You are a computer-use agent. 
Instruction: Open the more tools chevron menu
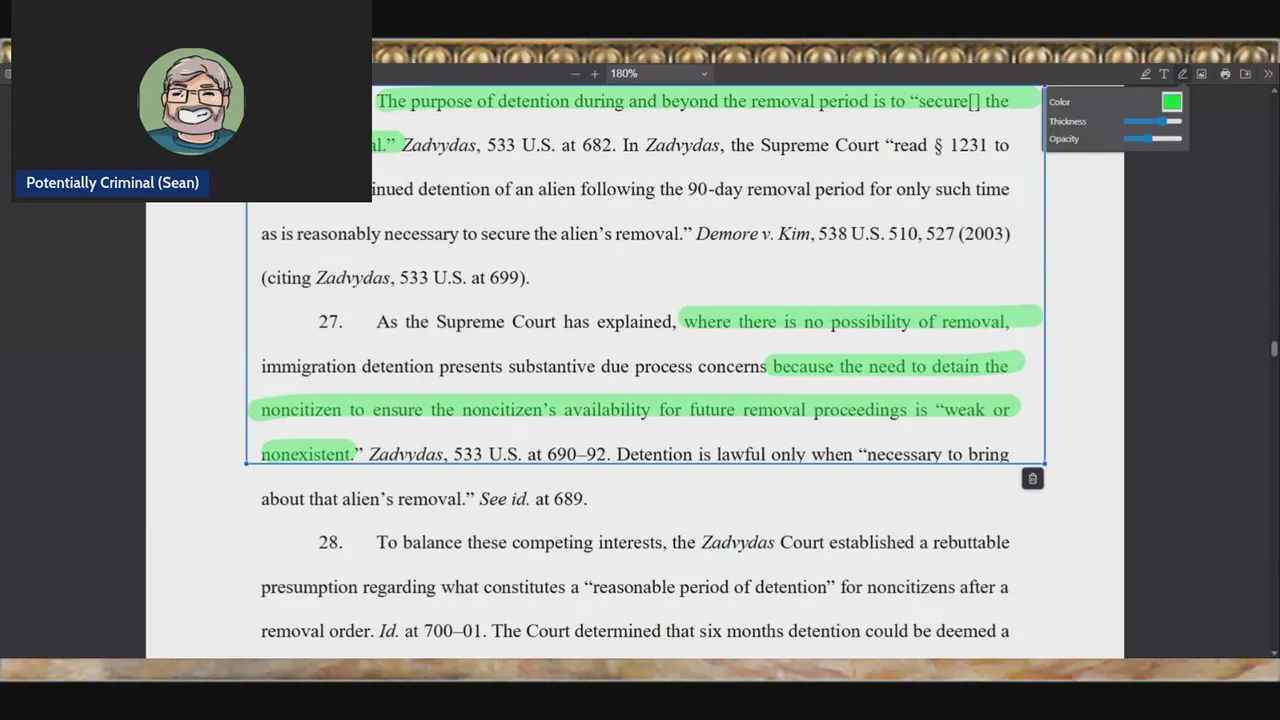(1268, 74)
